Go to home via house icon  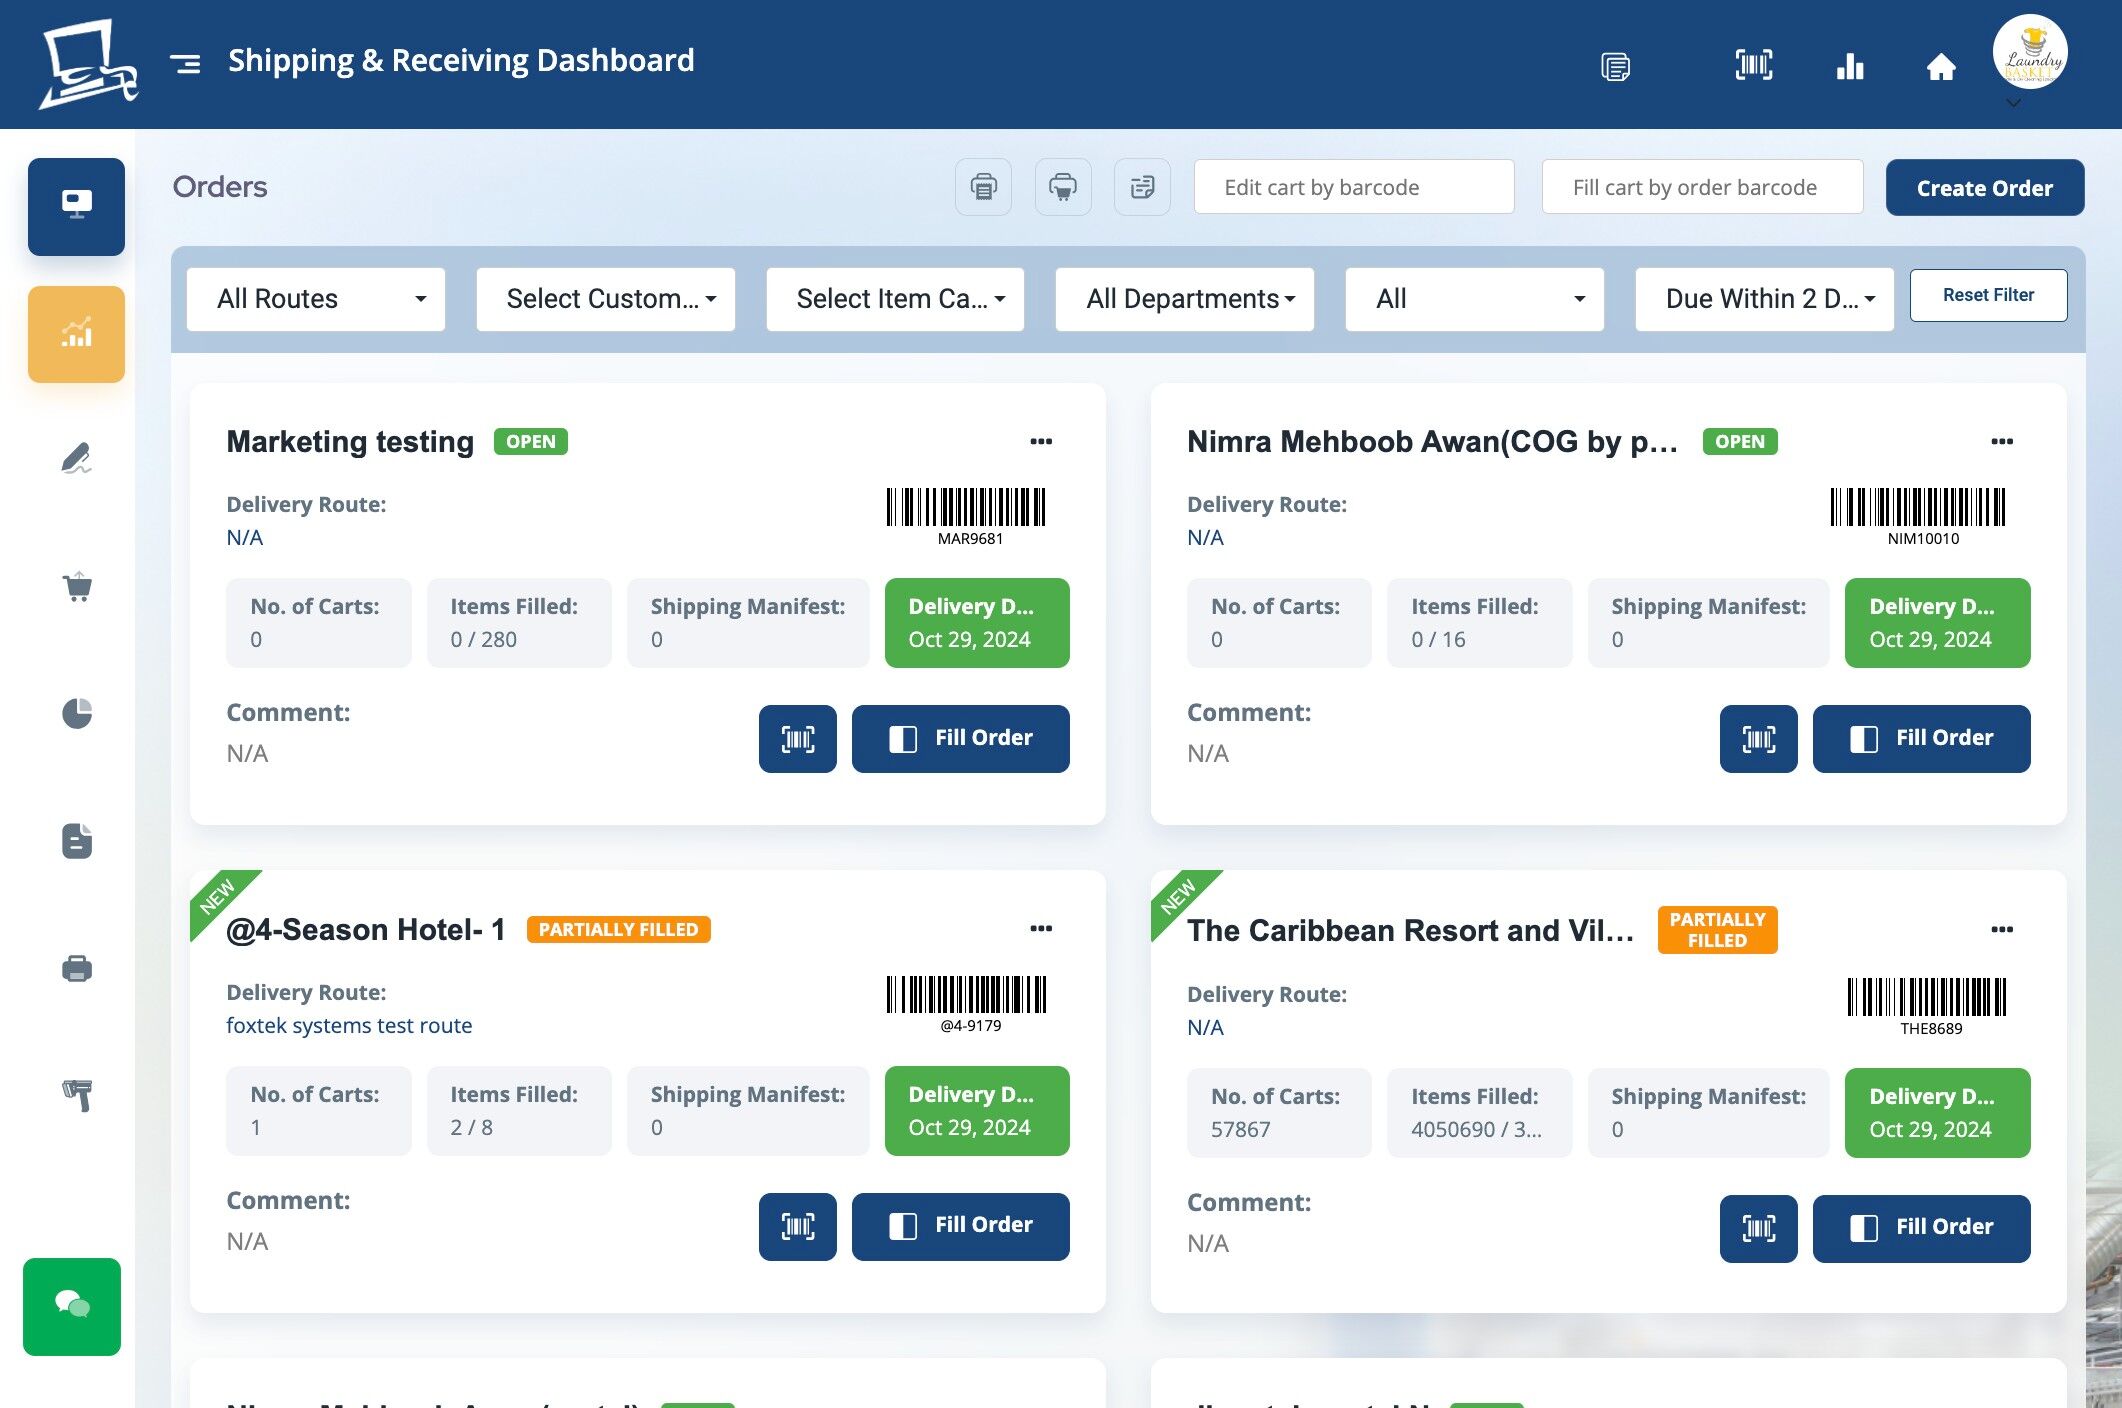click(x=1940, y=66)
